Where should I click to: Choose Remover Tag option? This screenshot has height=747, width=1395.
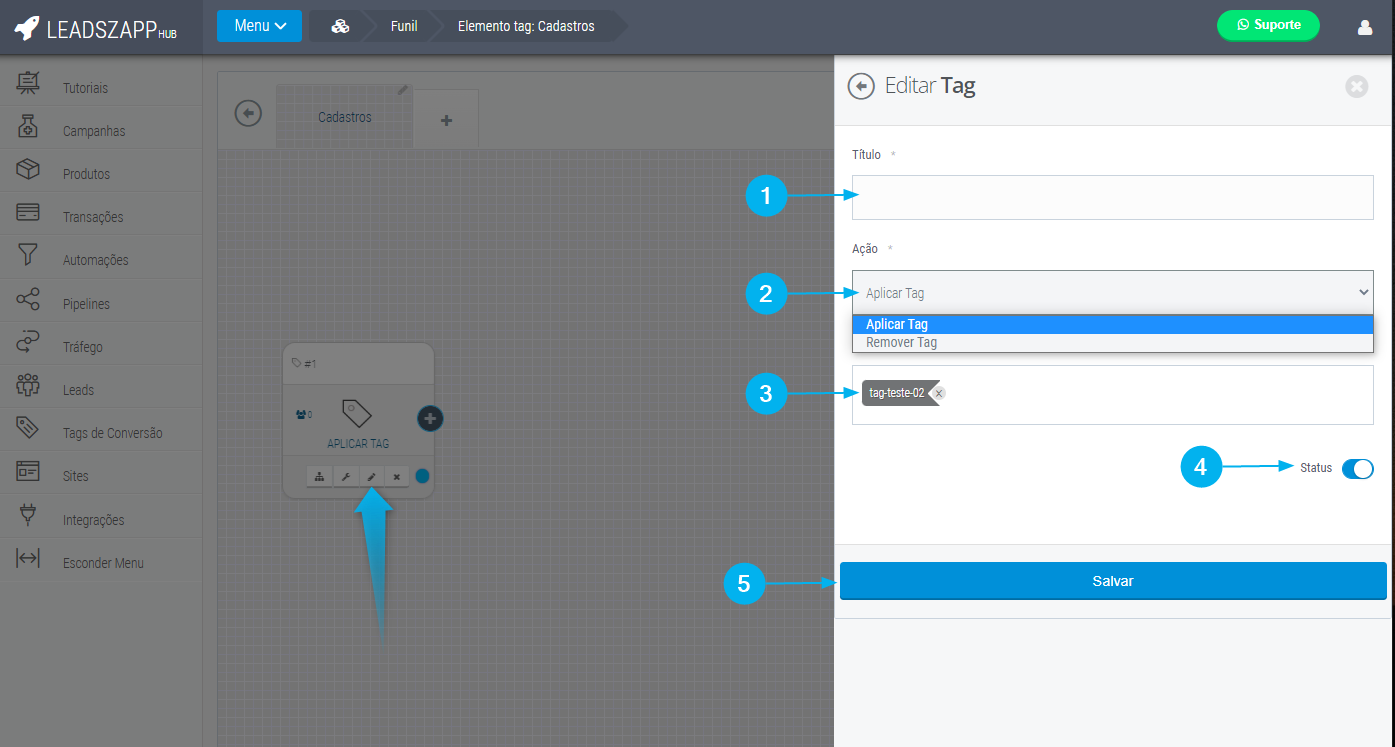tap(901, 342)
